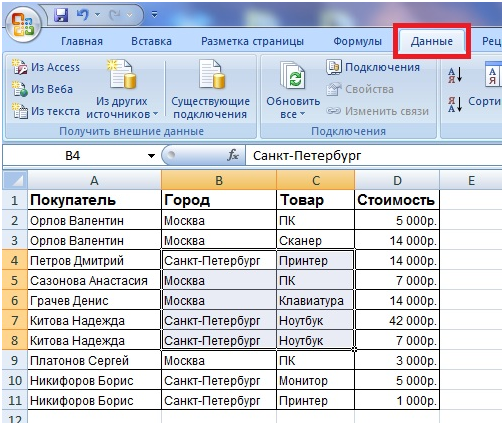Select cell Платонов Сергей
The image size is (504, 425).
(x=94, y=360)
